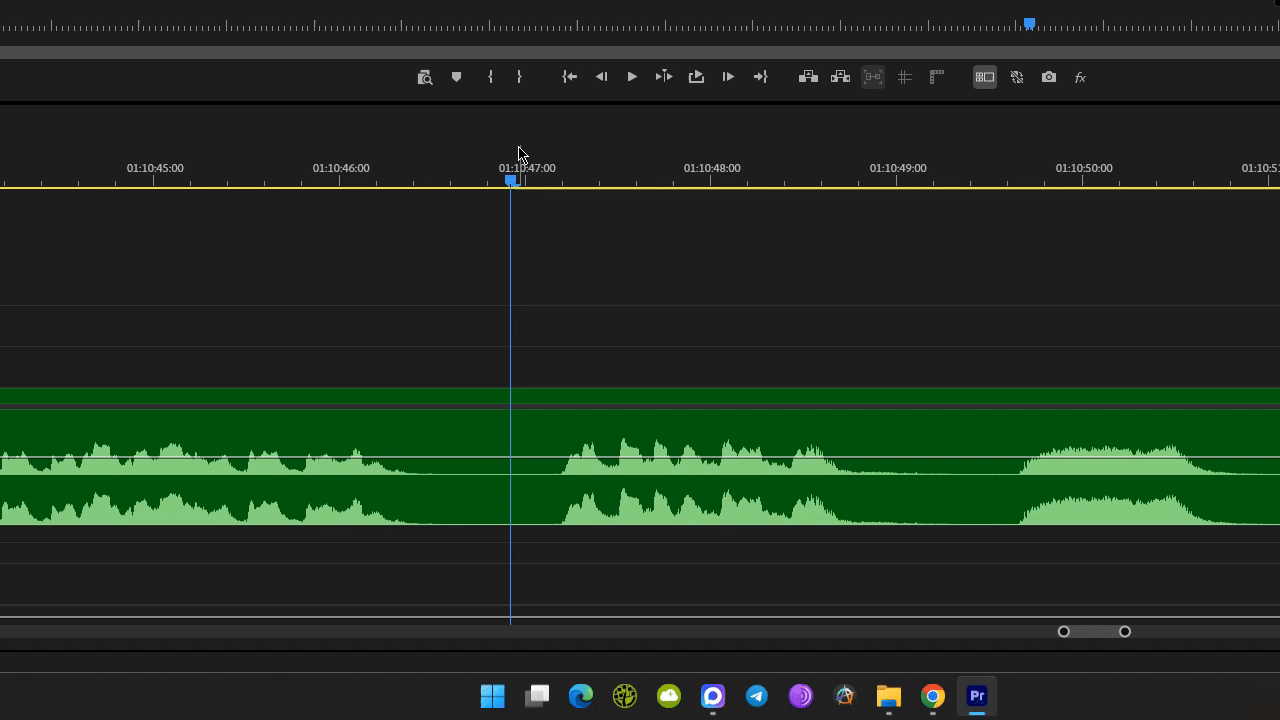Image resolution: width=1280 pixels, height=720 pixels.
Task: Toggle the Safe Margins grid icon
Action: tap(905, 77)
